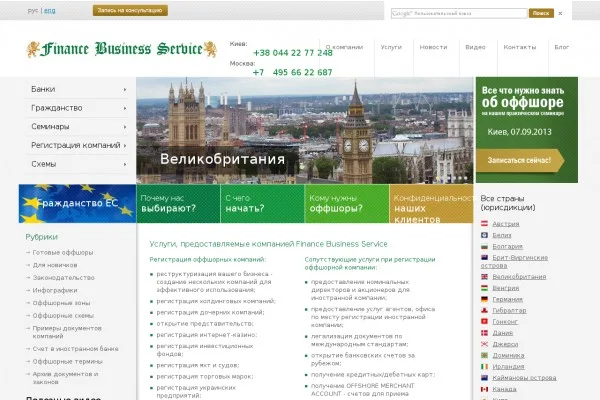Click the Belize flag icon
This screenshot has height=400, width=600.
[x=484, y=235]
